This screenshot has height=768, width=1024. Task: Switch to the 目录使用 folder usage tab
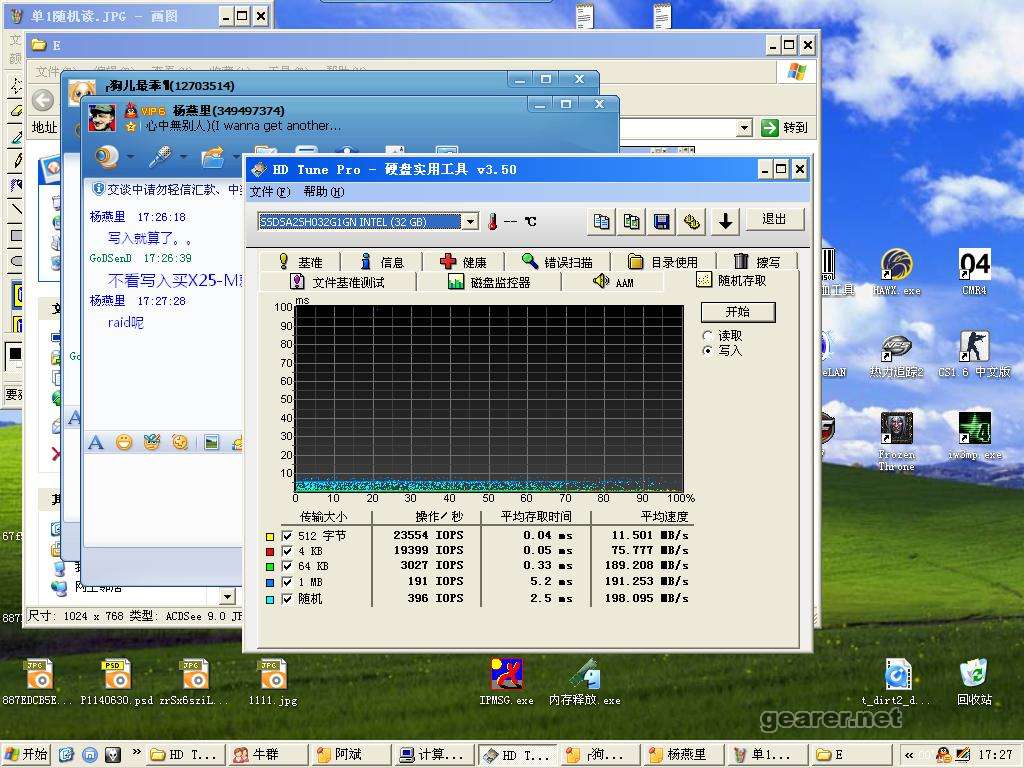(x=663, y=262)
